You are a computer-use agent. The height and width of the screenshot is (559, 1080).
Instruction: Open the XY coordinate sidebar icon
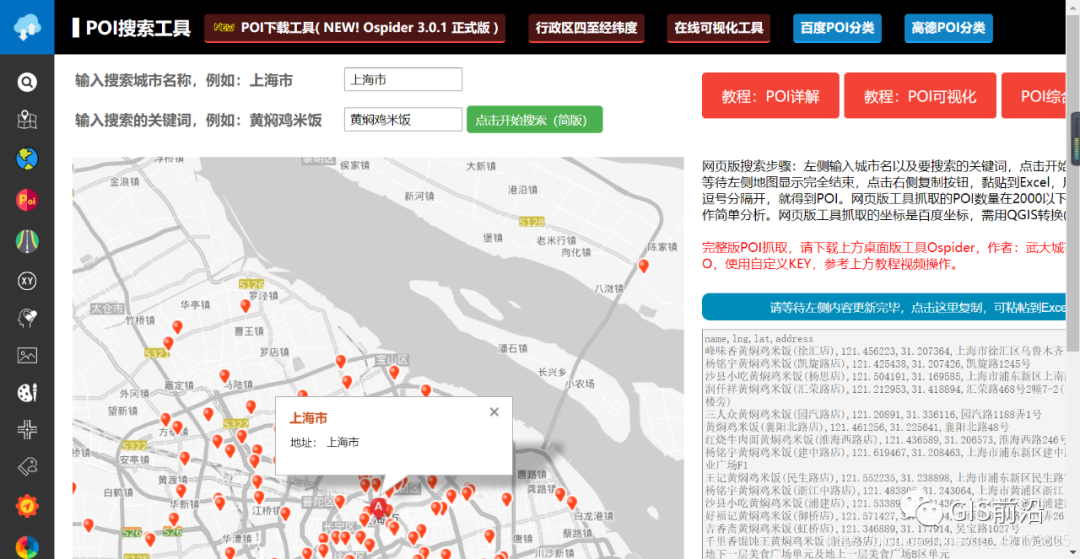pyautogui.click(x=27, y=281)
